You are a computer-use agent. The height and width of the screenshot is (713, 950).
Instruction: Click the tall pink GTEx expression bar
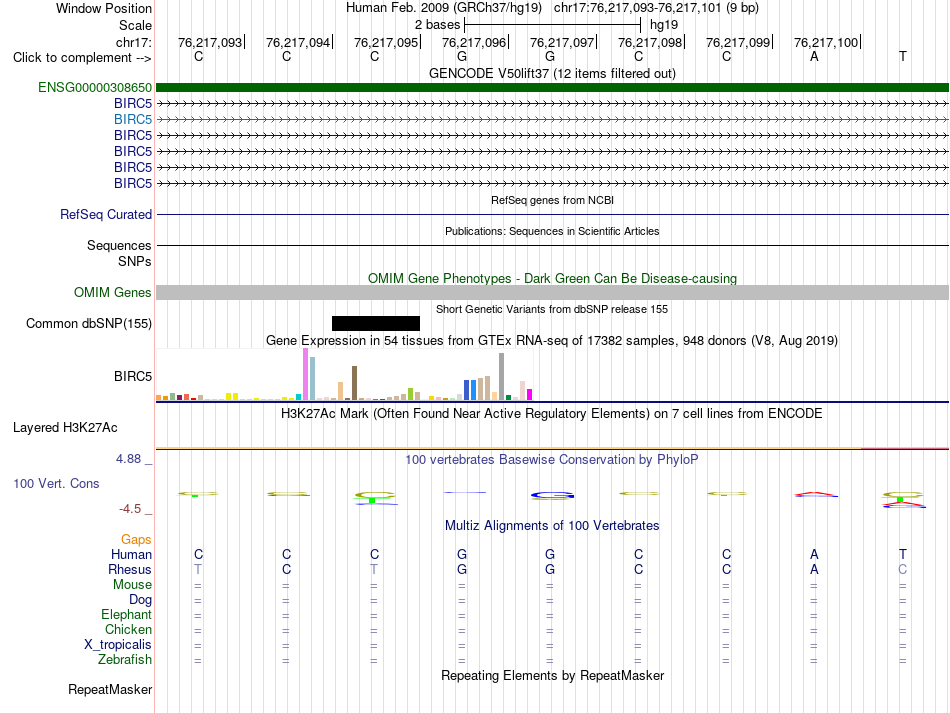click(305, 374)
